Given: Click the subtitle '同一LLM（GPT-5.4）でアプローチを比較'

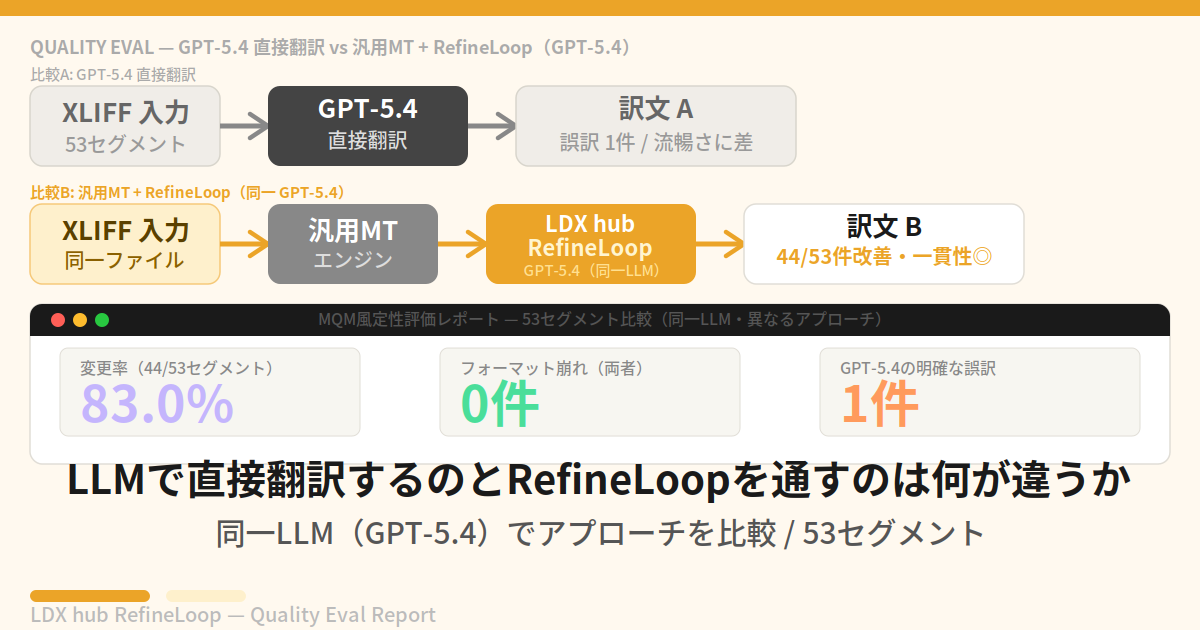Looking at the screenshot, I should pos(600,533).
